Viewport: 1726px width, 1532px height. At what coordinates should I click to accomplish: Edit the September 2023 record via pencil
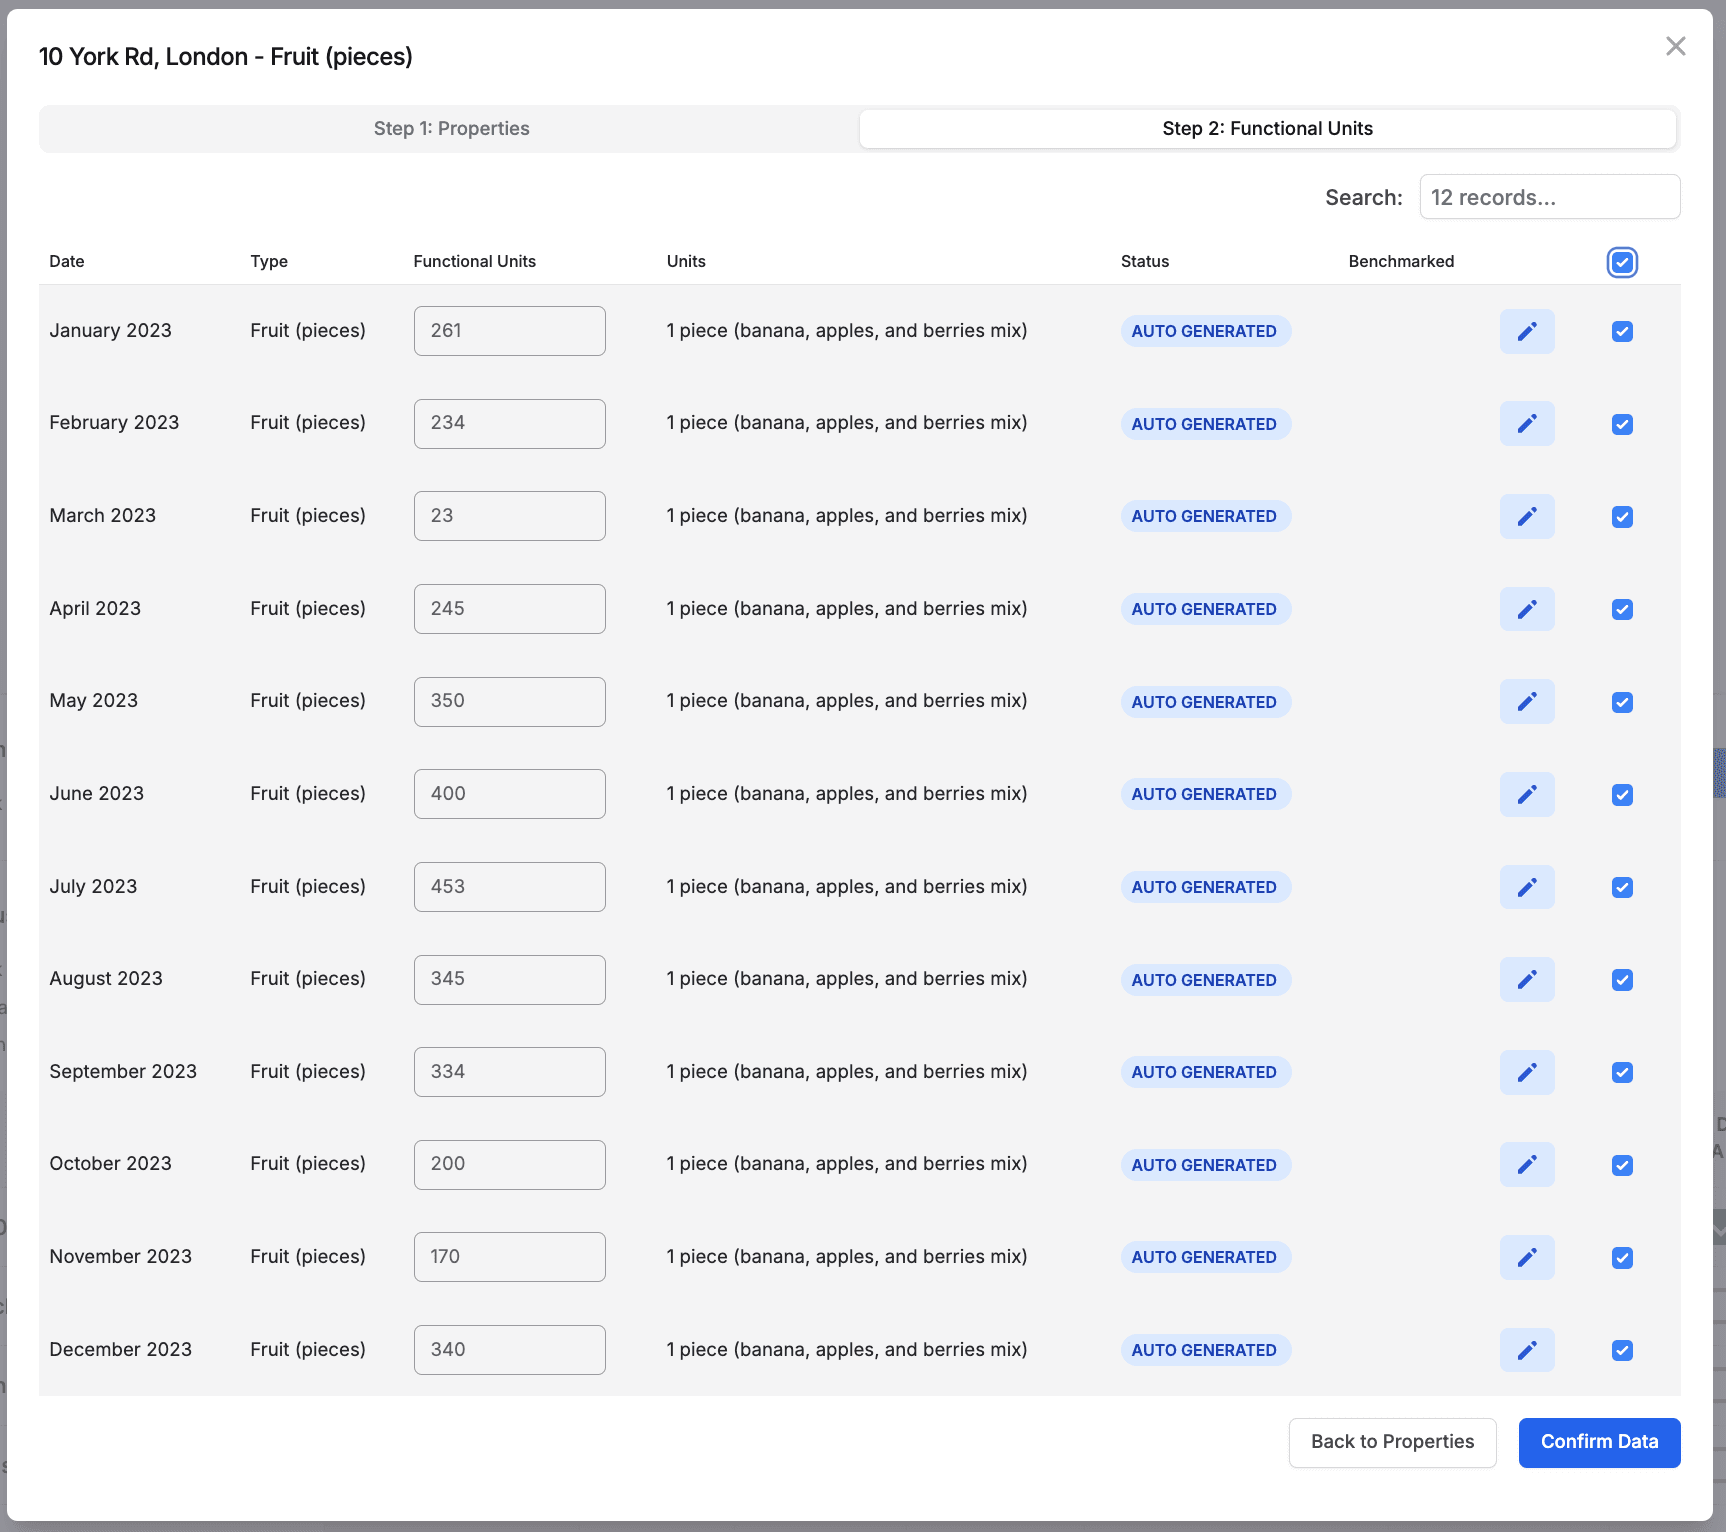[1526, 1072]
